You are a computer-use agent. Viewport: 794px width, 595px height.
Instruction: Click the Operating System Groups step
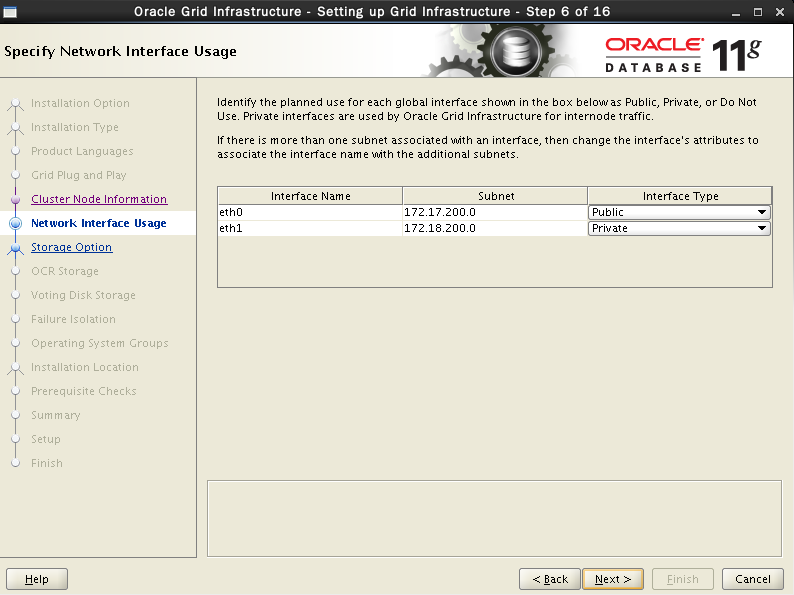99,343
